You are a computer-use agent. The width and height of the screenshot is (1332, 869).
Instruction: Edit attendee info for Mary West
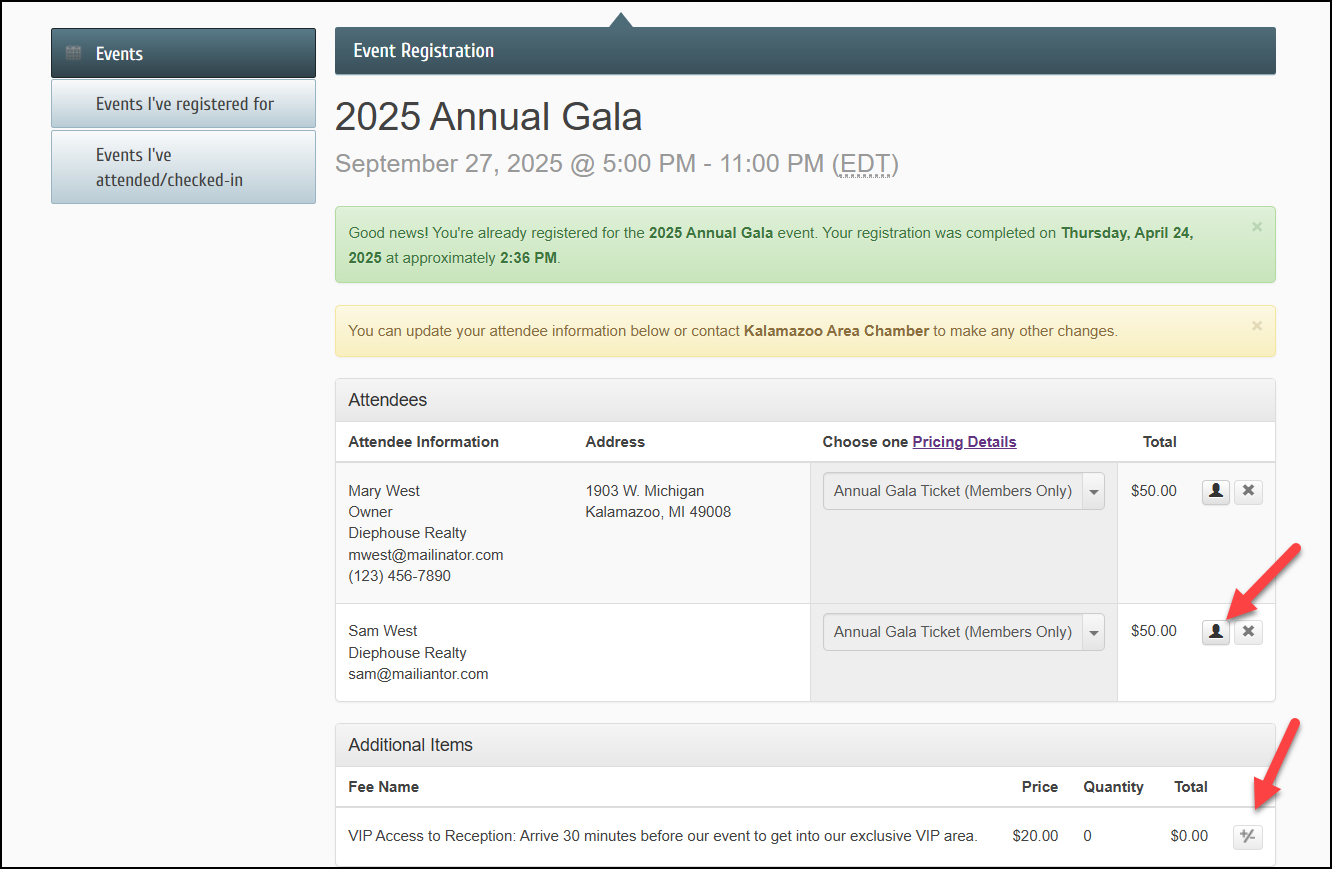point(1215,491)
